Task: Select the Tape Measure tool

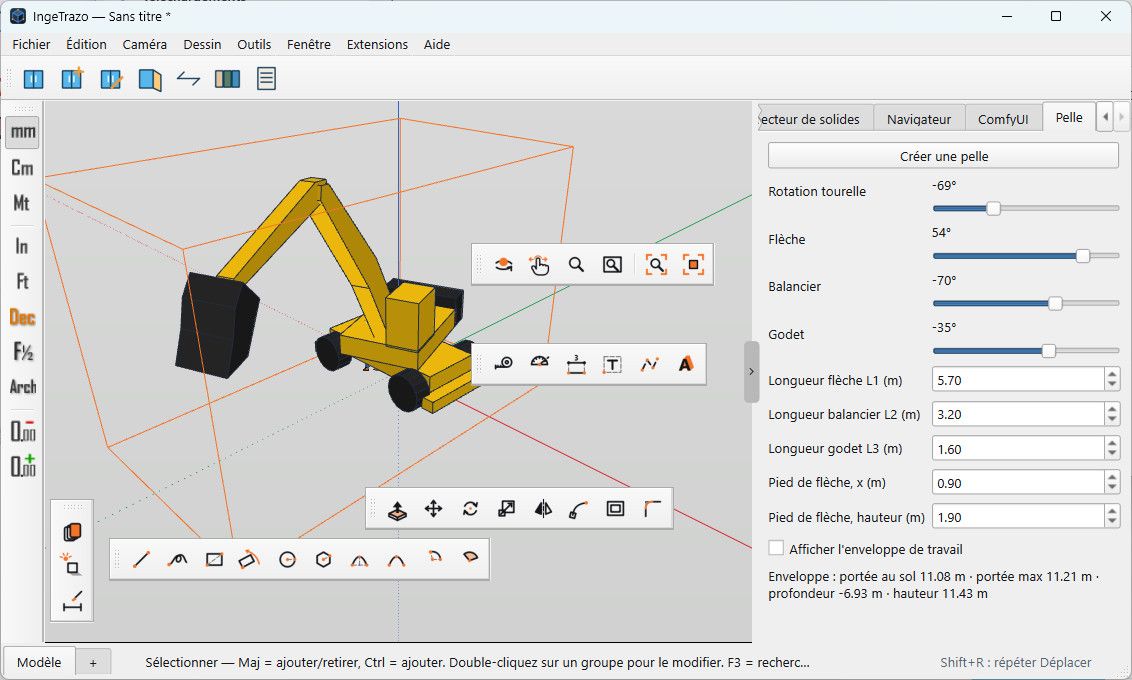Action: (x=503, y=364)
